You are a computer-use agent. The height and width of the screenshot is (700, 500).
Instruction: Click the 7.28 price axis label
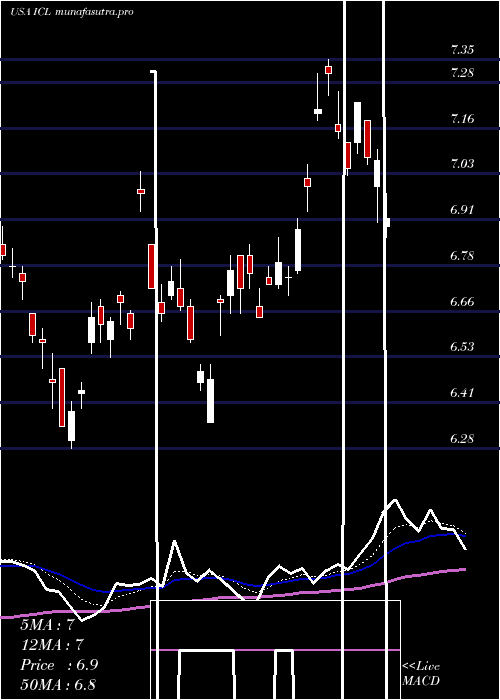point(462,72)
